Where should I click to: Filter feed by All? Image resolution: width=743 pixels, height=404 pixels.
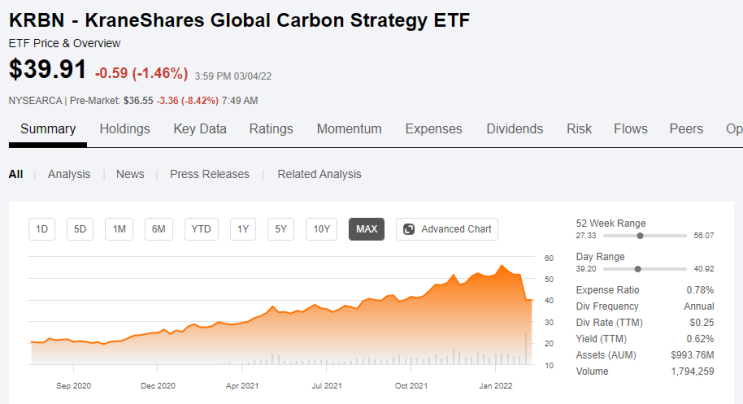[x=16, y=174]
